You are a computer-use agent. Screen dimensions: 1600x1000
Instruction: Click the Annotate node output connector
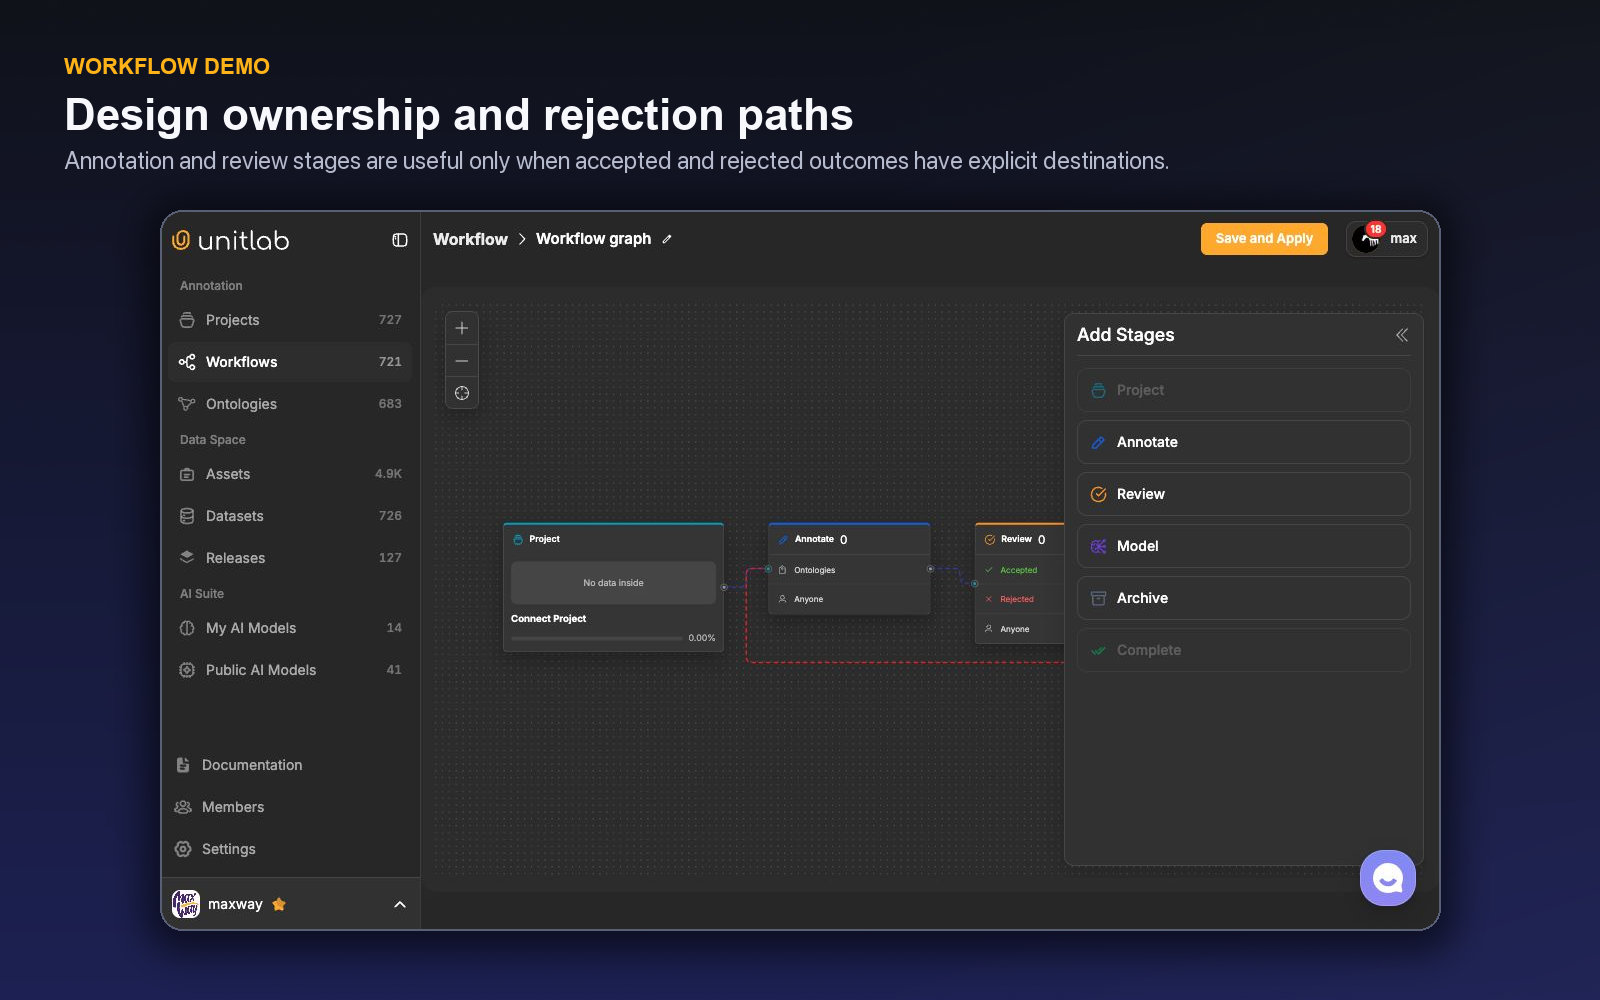coord(930,569)
